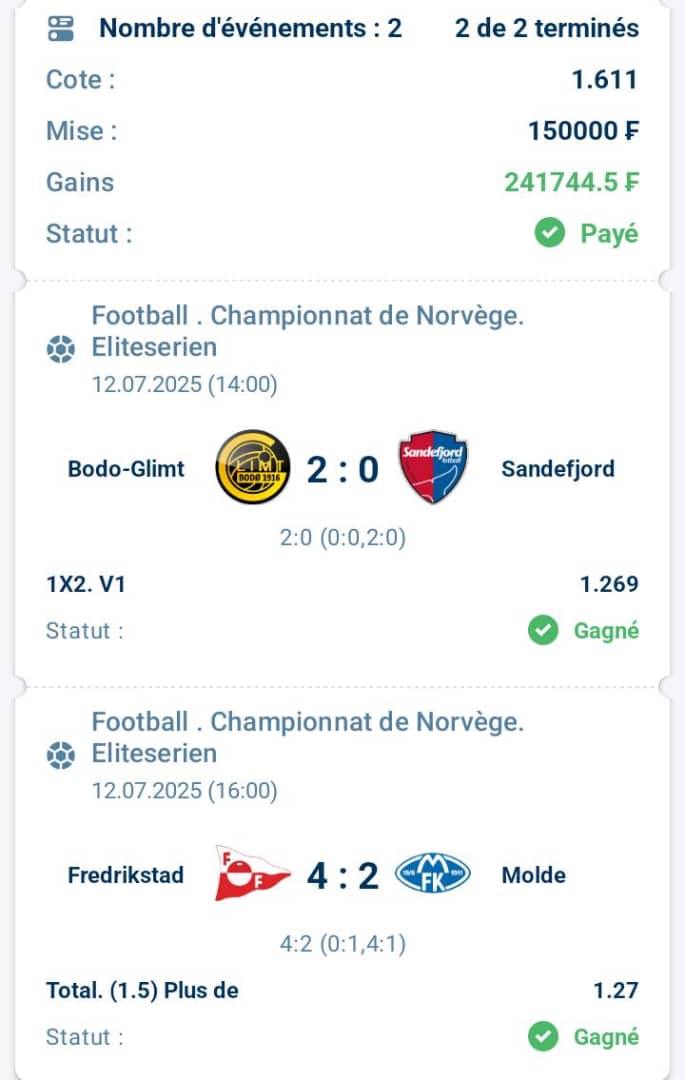Click the events count icon at top
This screenshot has width=685, height=1080.
61,29
